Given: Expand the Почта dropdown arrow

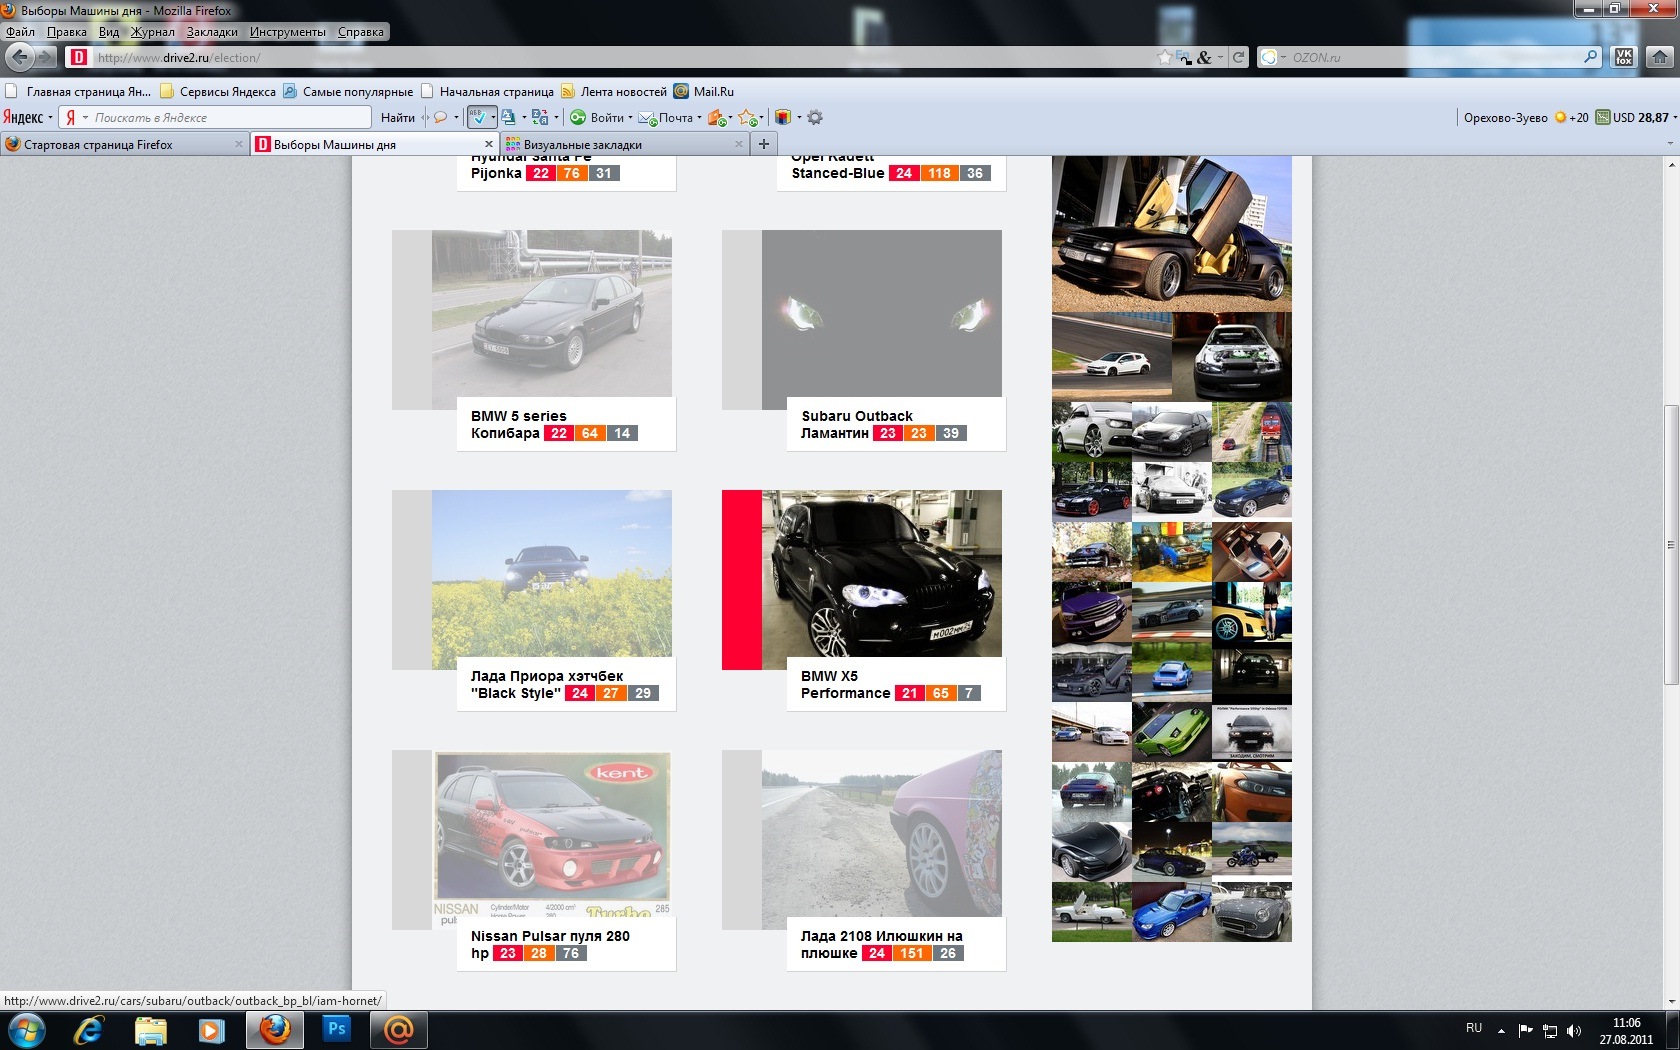Looking at the screenshot, I should pyautogui.click(x=699, y=117).
